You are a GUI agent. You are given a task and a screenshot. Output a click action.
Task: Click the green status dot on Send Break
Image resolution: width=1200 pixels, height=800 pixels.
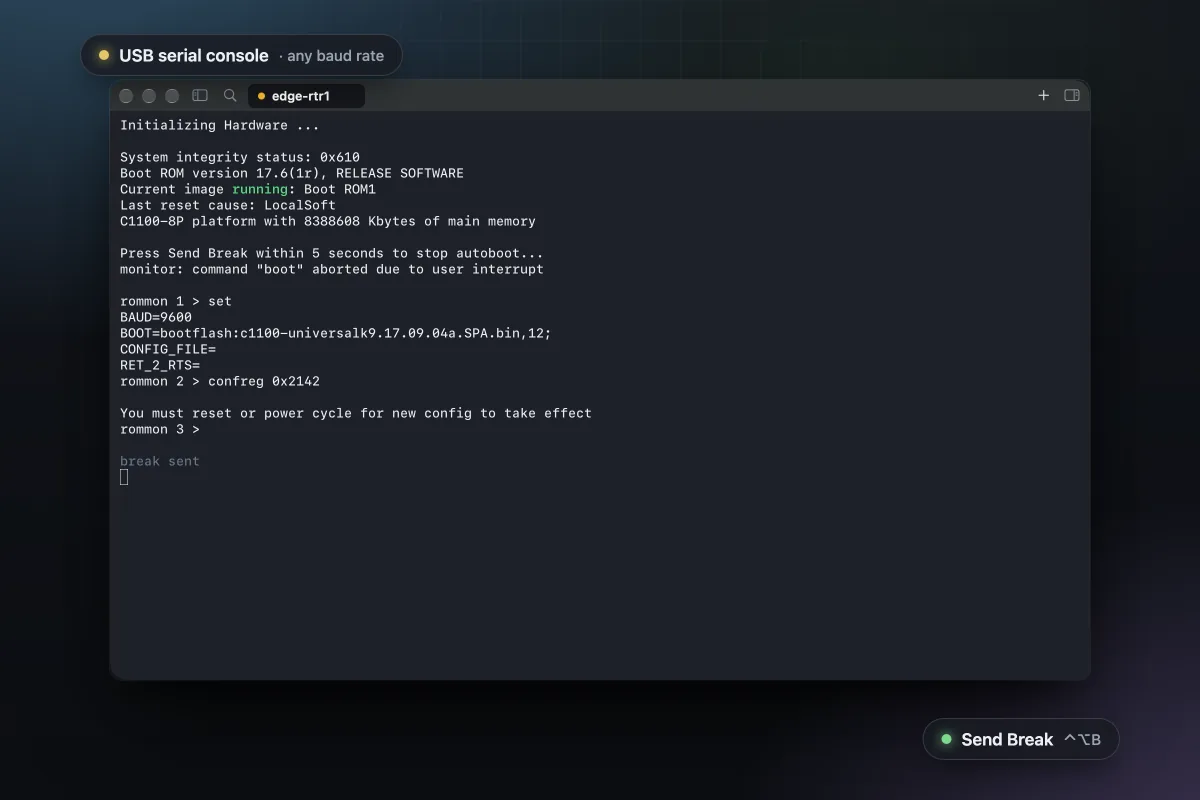946,739
